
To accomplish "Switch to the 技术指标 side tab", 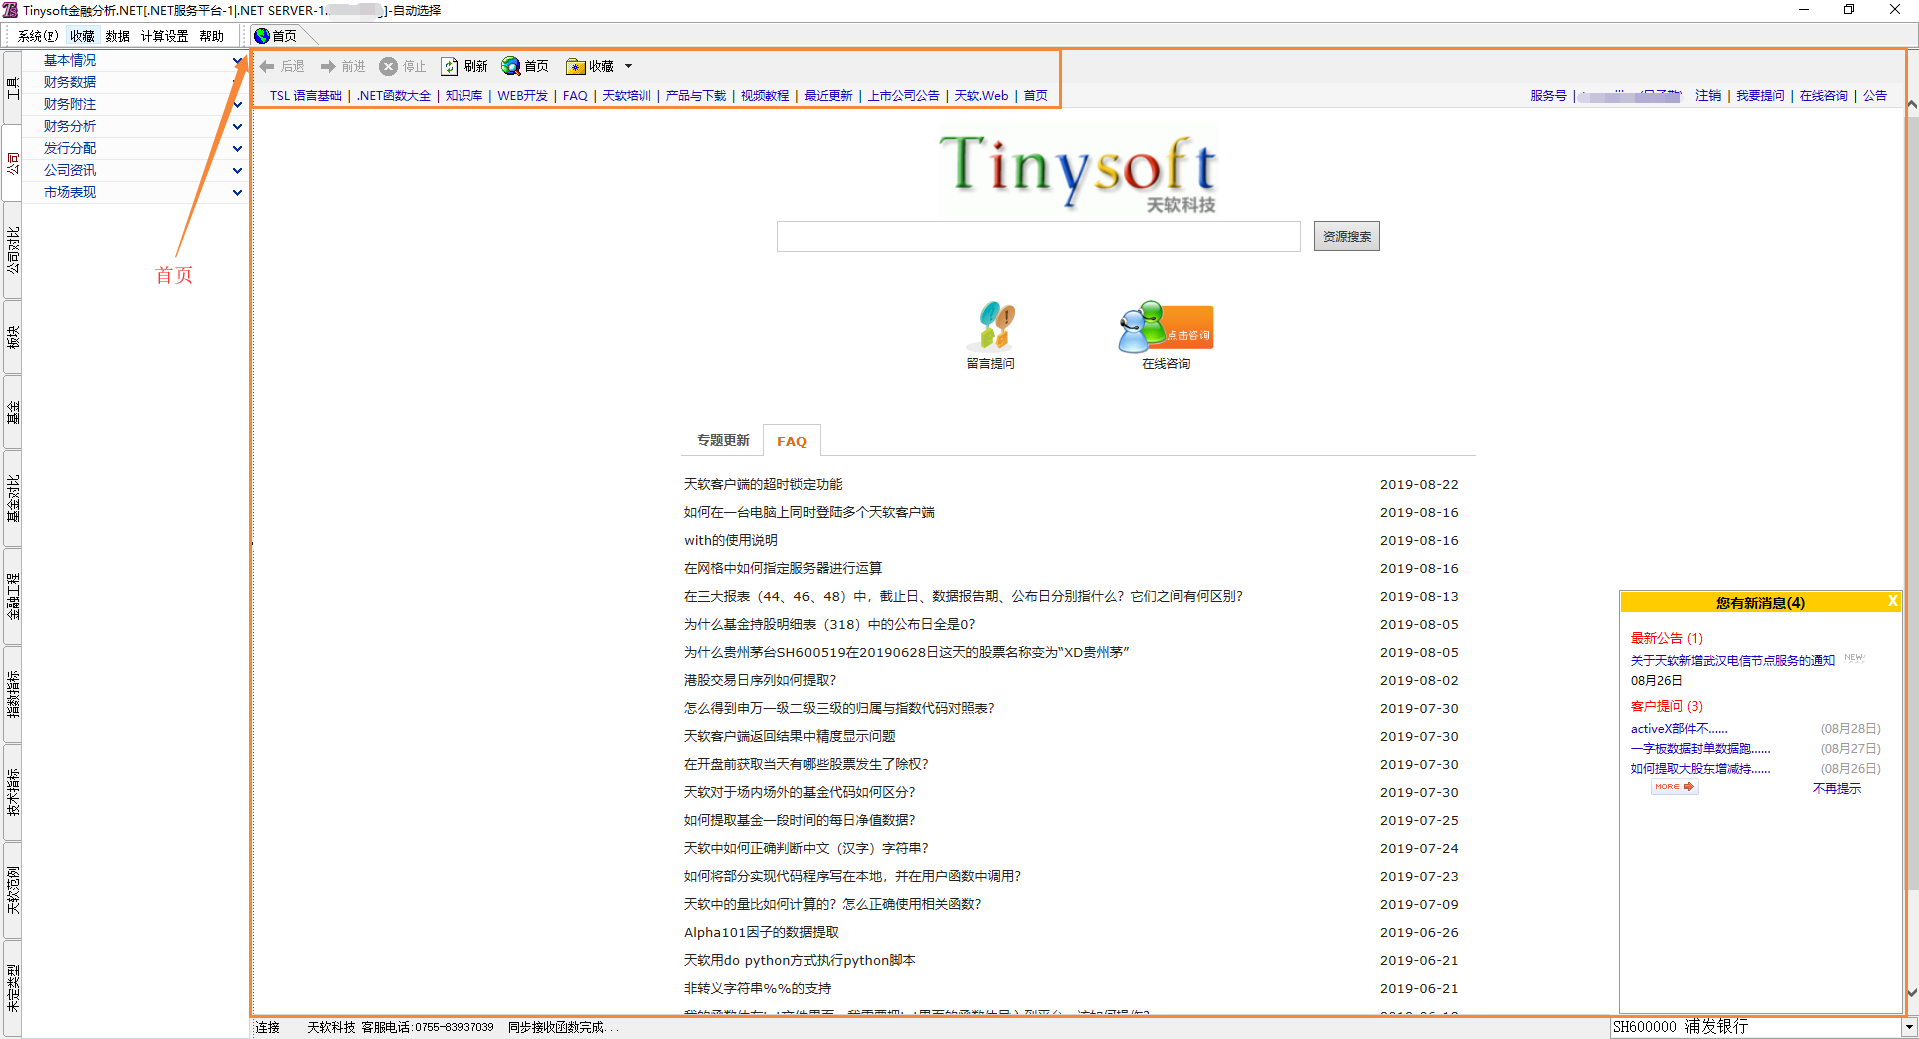I will pyautogui.click(x=12, y=792).
